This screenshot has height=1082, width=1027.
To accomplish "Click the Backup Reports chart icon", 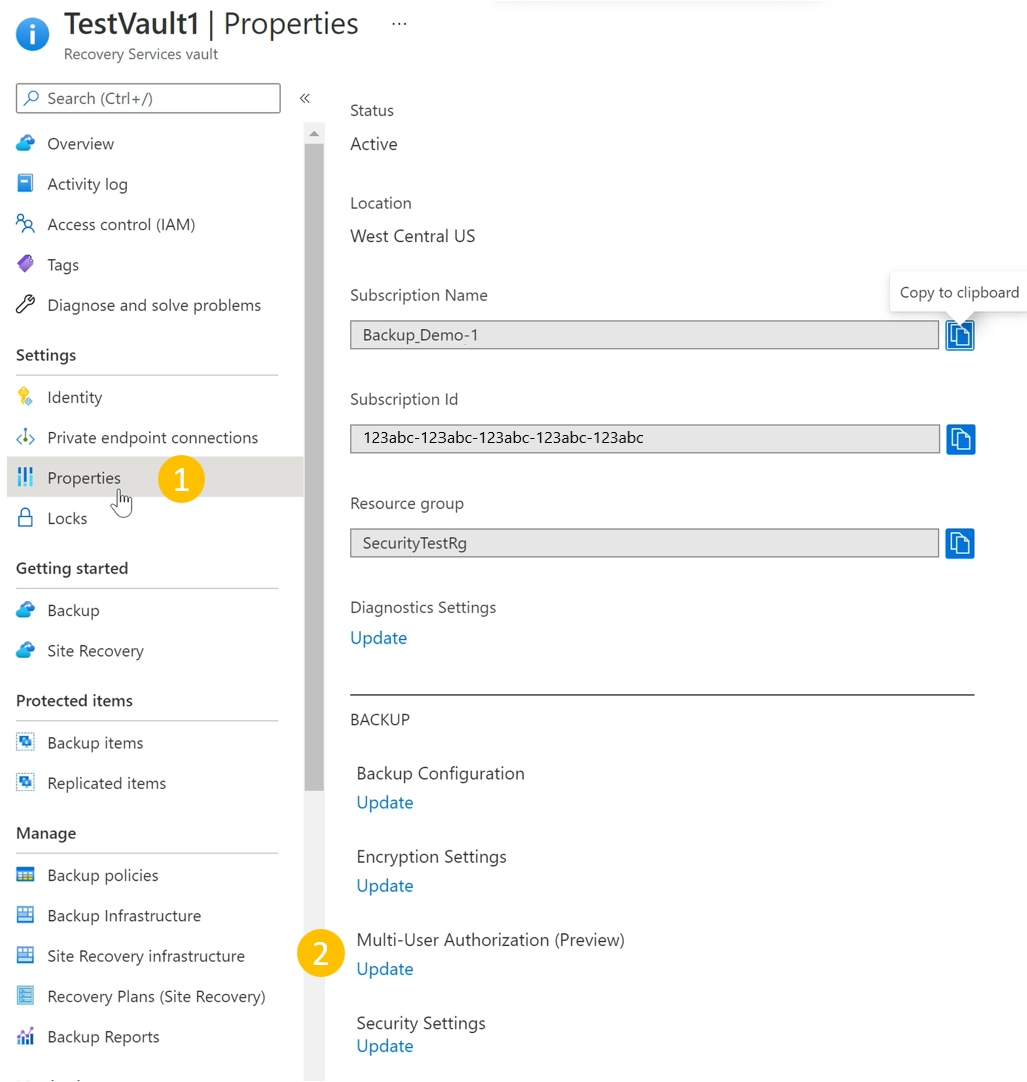I will tap(26, 1036).
